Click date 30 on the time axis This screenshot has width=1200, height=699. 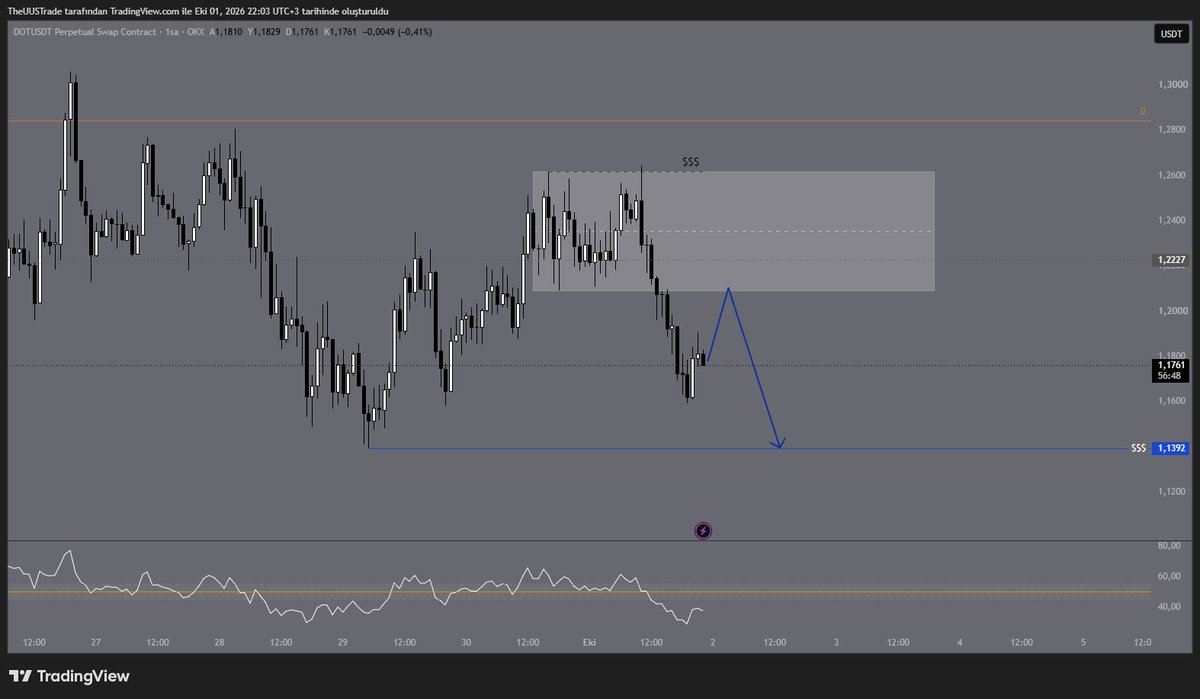coord(466,642)
